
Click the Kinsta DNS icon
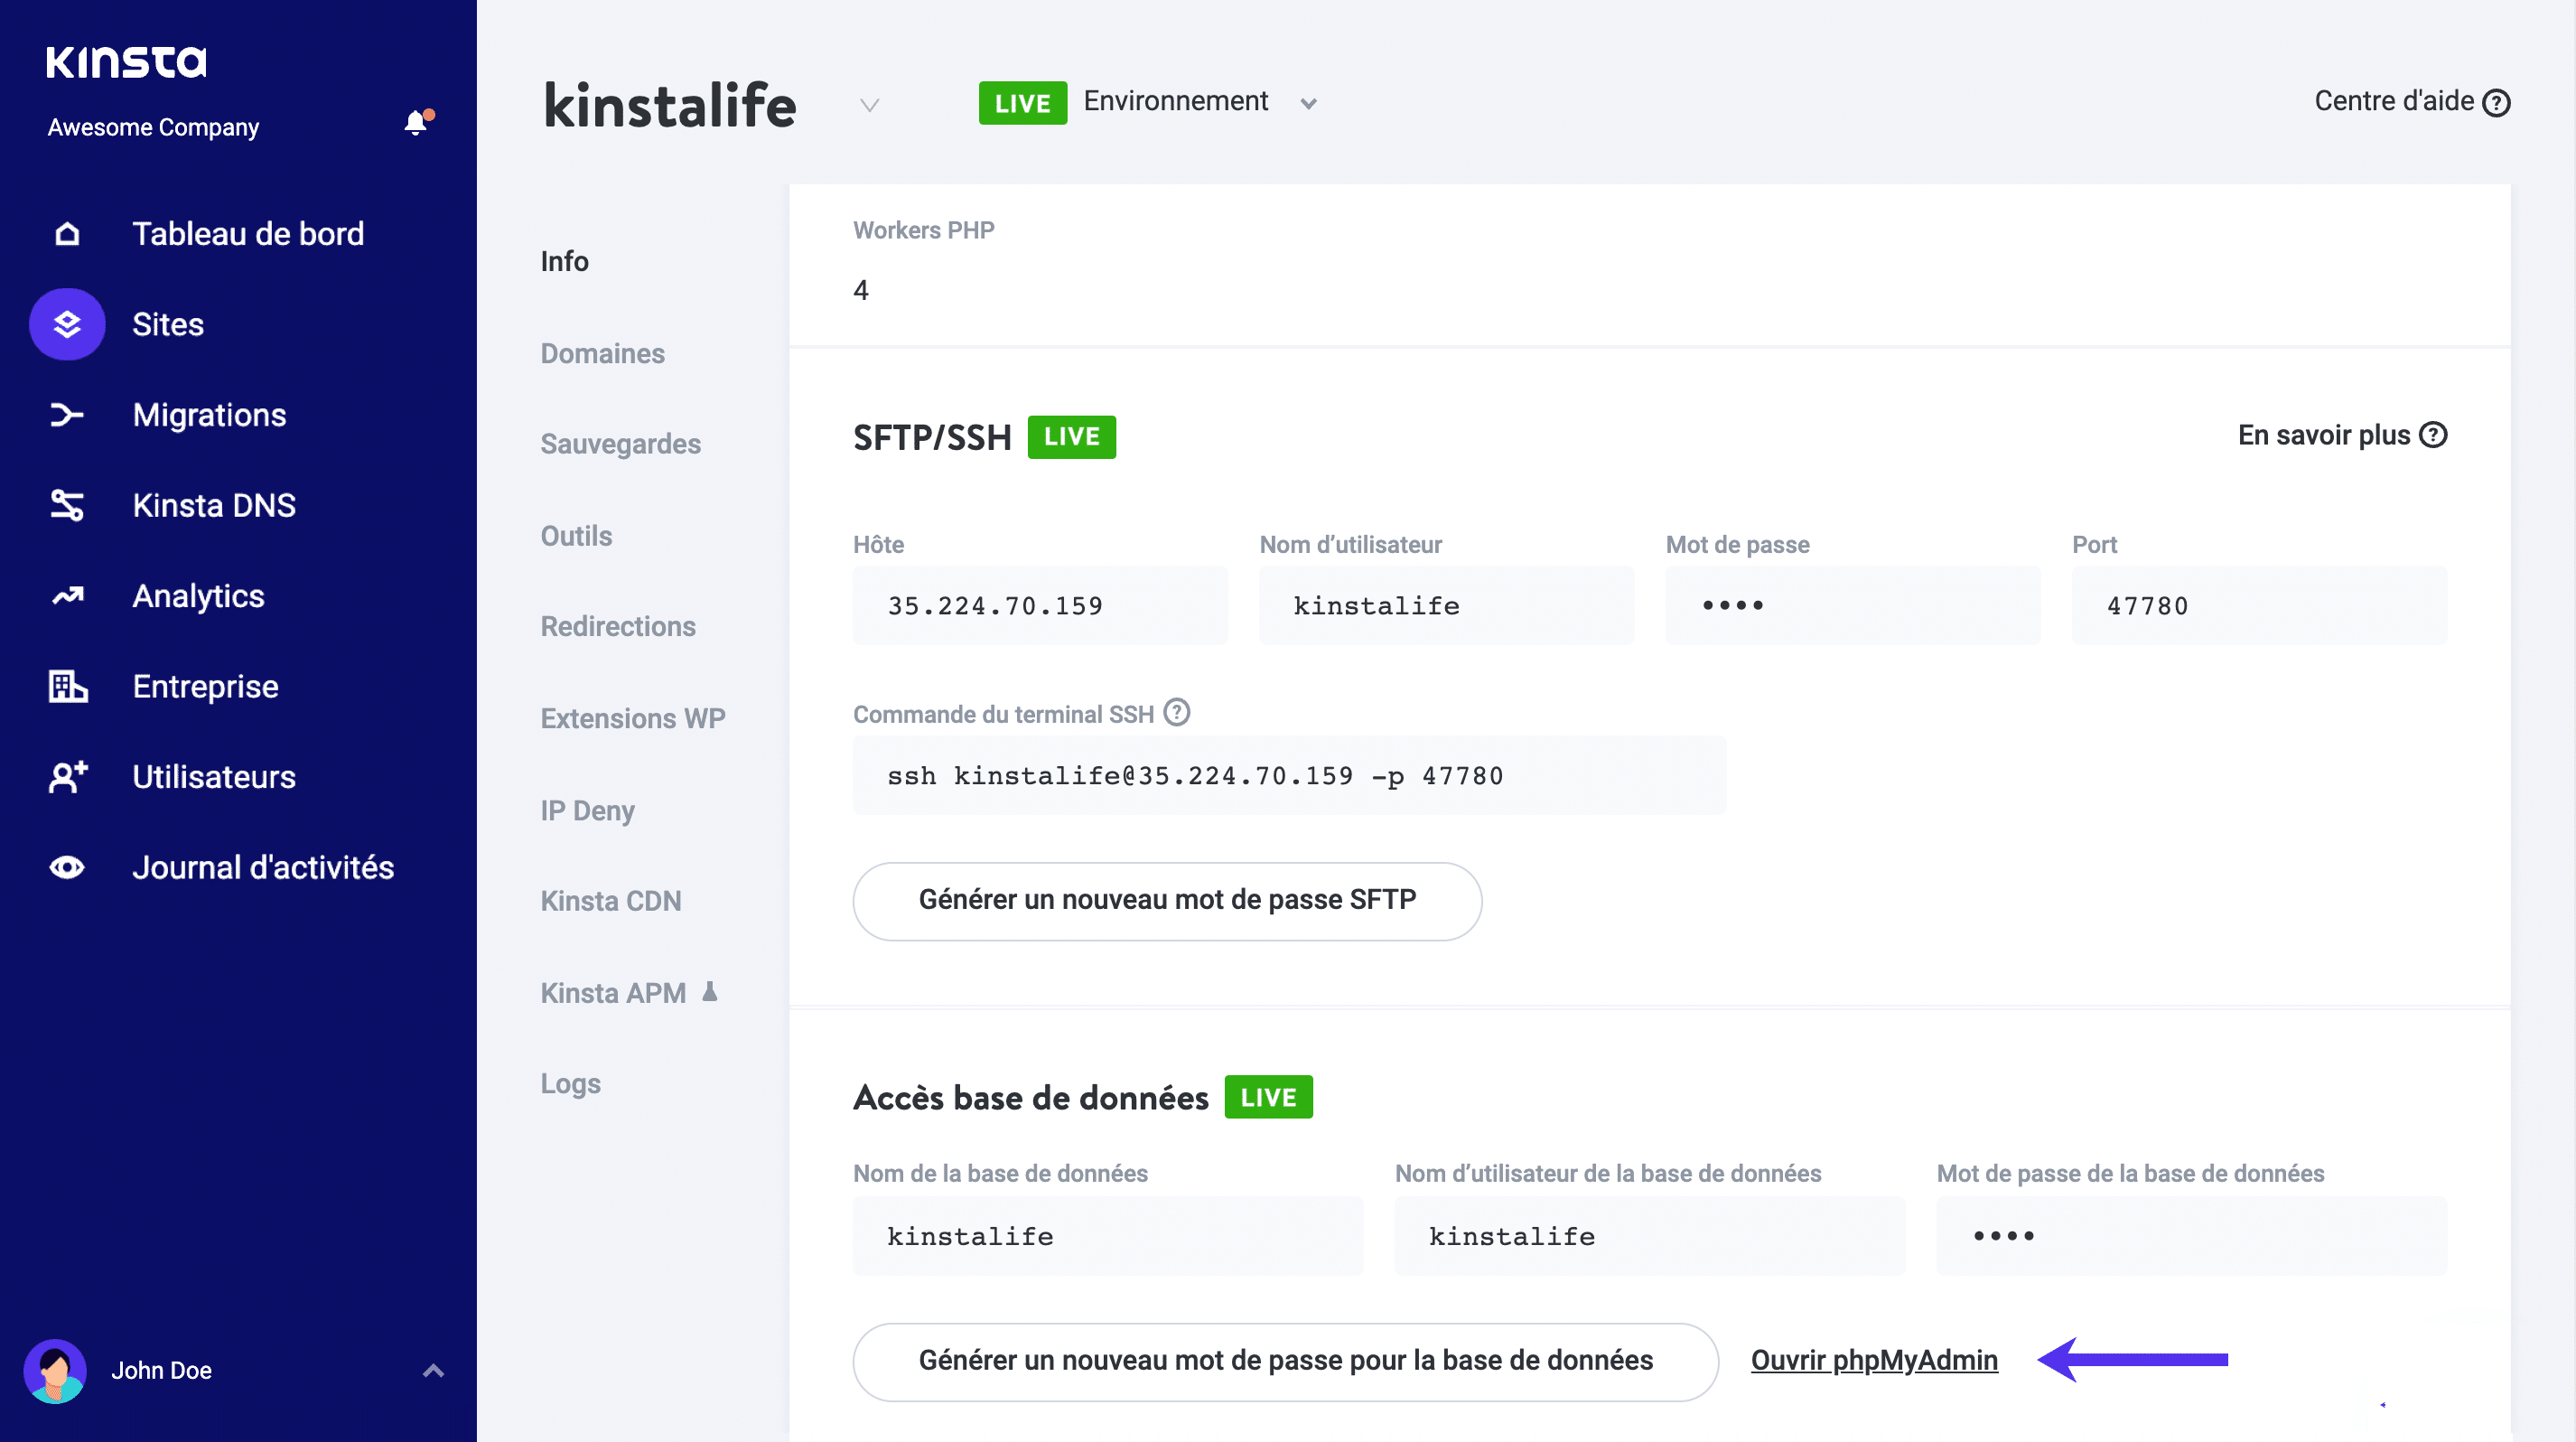tap(67, 505)
